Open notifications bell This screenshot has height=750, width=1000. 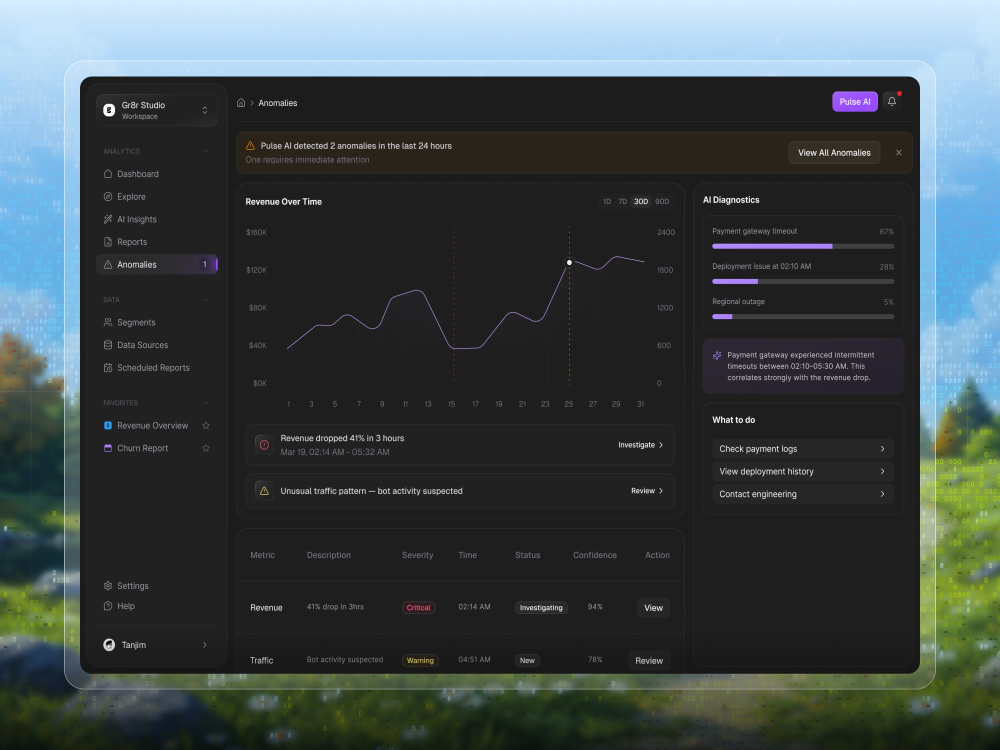click(x=892, y=101)
